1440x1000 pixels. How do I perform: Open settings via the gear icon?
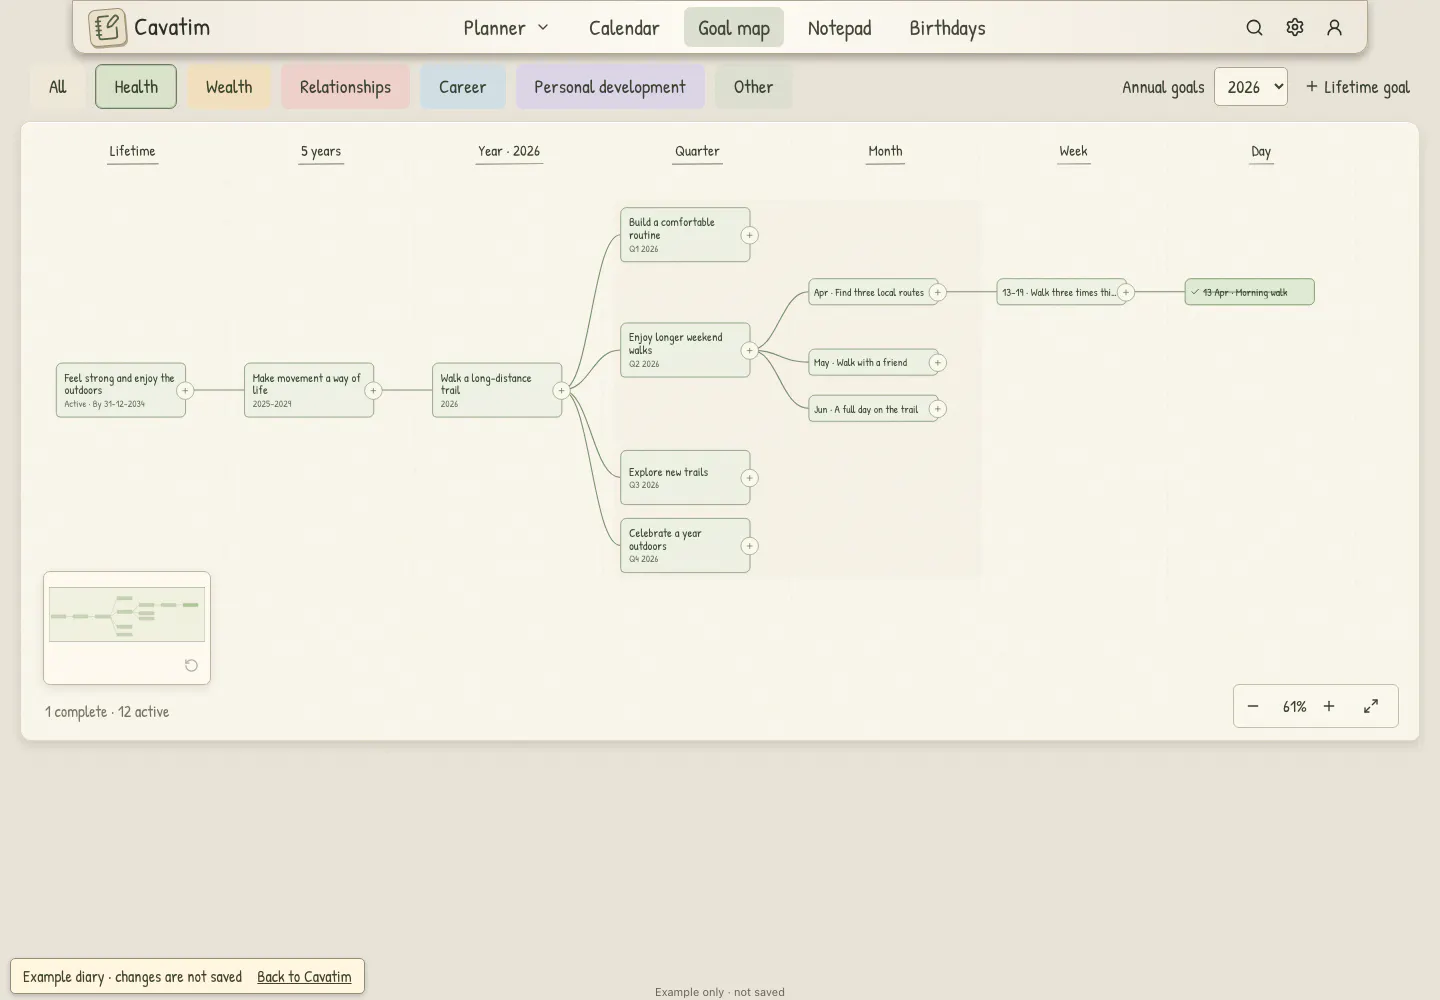pos(1295,28)
